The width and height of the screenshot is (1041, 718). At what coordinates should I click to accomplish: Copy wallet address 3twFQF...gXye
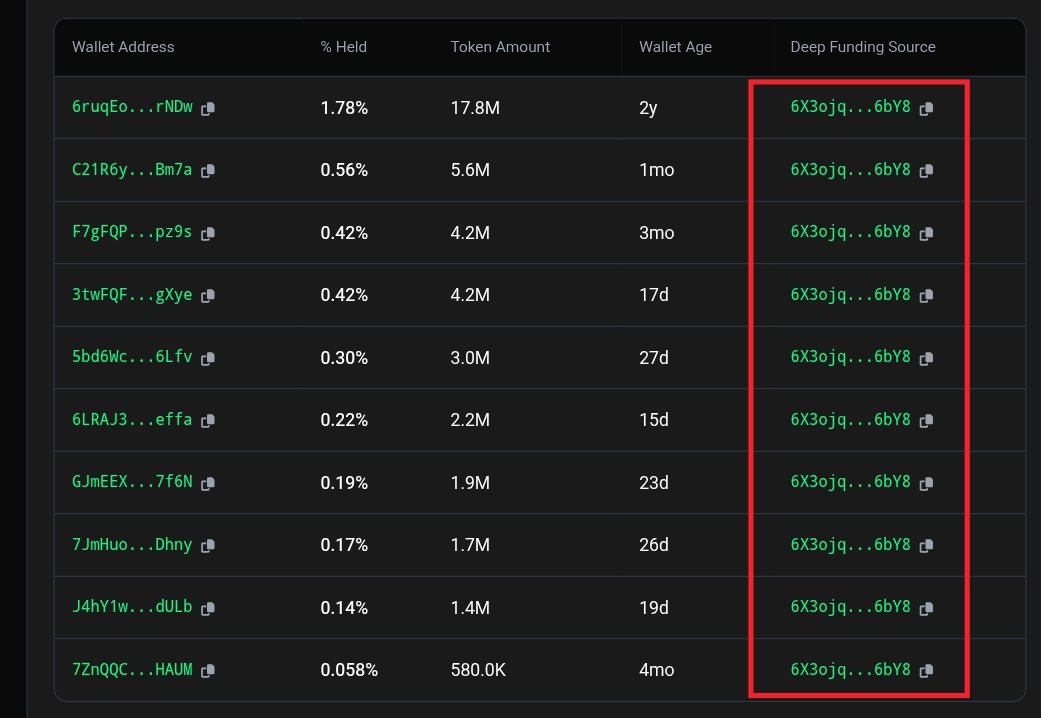(x=208, y=296)
